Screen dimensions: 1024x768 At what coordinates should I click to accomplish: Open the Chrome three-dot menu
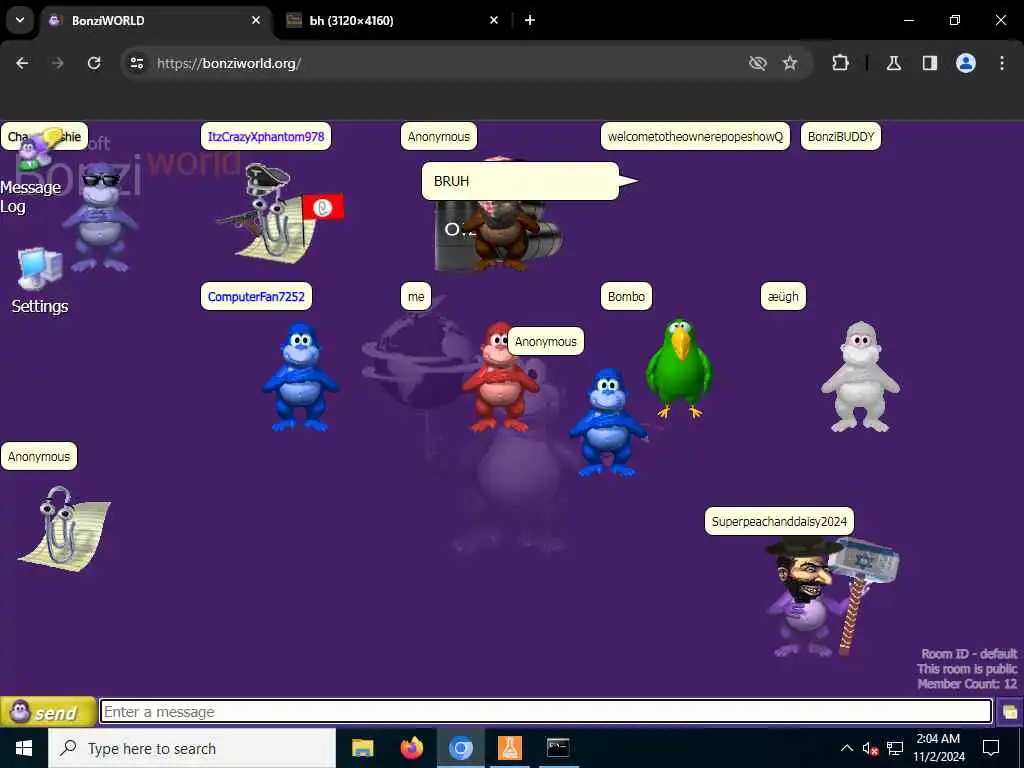coord(1002,63)
